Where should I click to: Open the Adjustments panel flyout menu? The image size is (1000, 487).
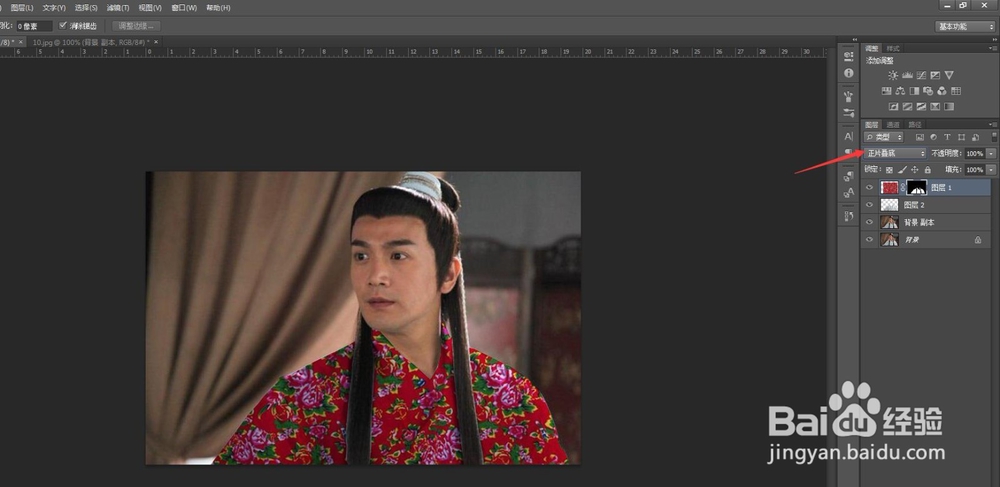click(993, 48)
